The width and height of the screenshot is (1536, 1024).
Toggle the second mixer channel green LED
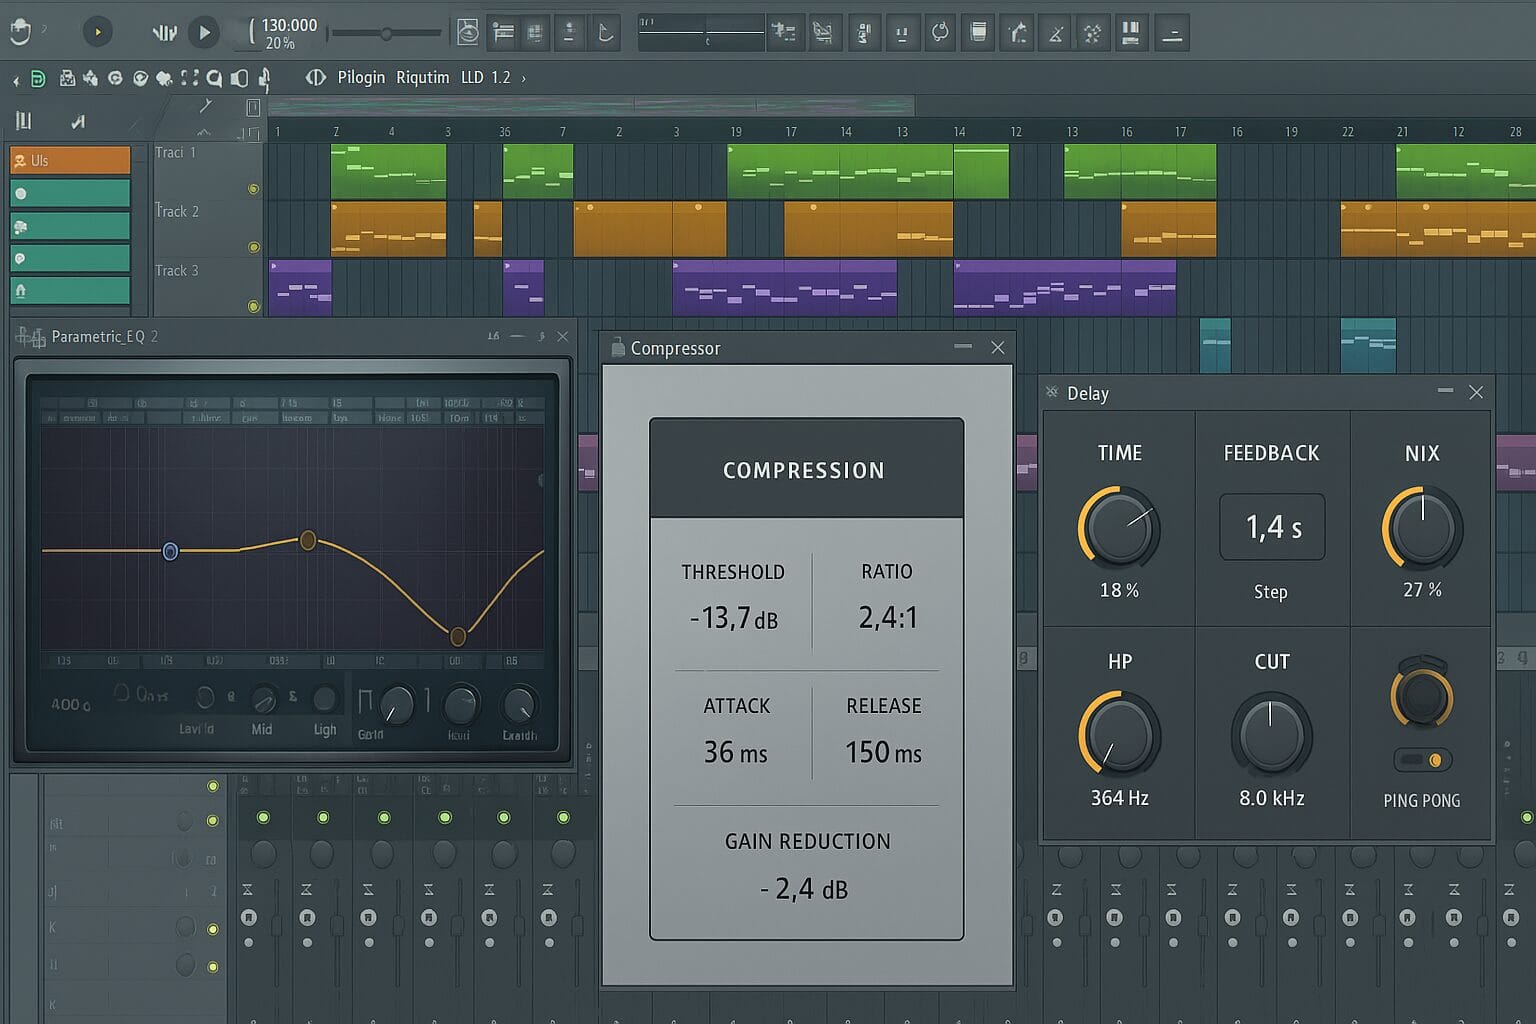coord(323,818)
